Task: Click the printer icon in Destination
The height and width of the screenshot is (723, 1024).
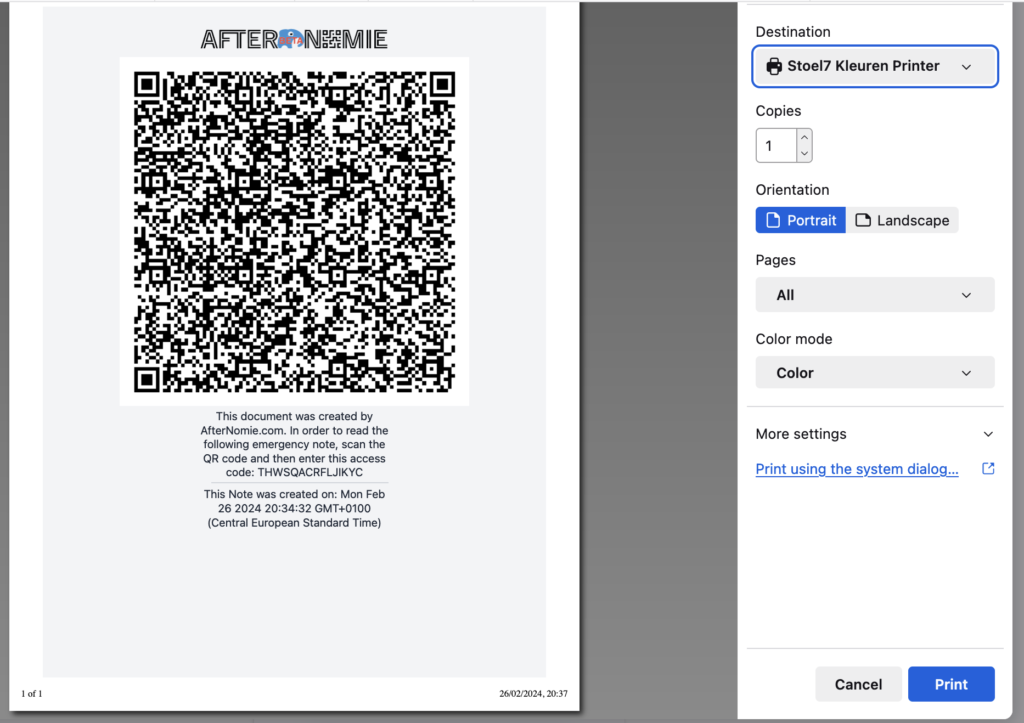Action: click(774, 66)
